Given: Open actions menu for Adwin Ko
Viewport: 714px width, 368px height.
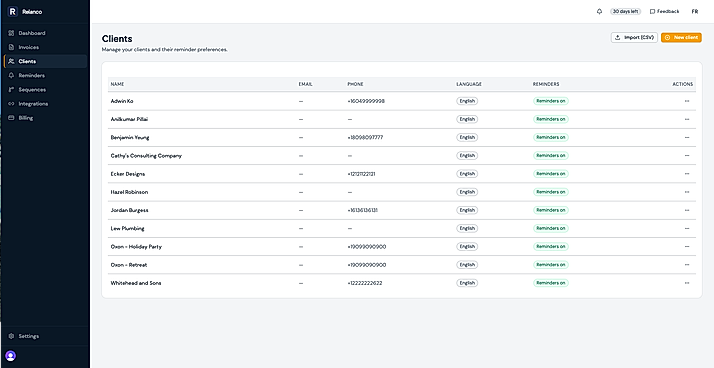Looking at the screenshot, I should tap(687, 101).
